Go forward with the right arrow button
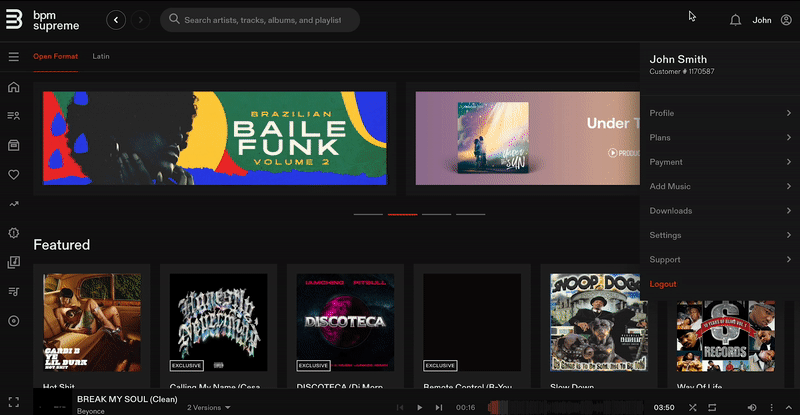Image resolution: width=800 pixels, height=415 pixels. click(140, 20)
